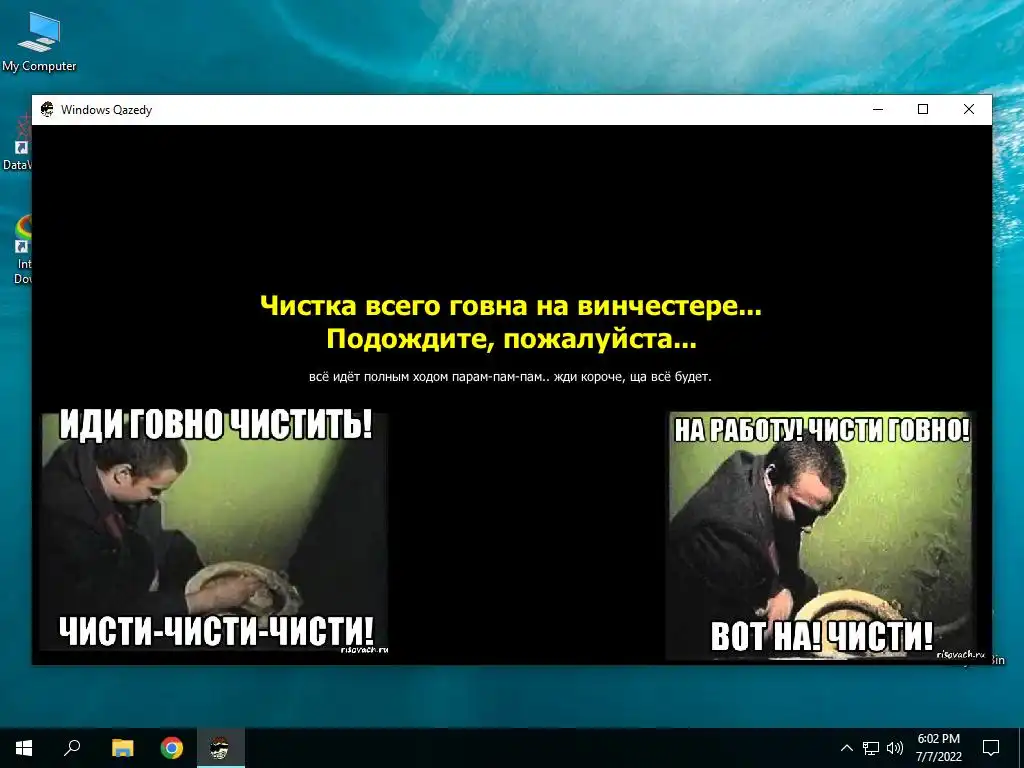Open the volume speaker tray icon
The width and height of the screenshot is (1024, 768).
[x=895, y=748]
